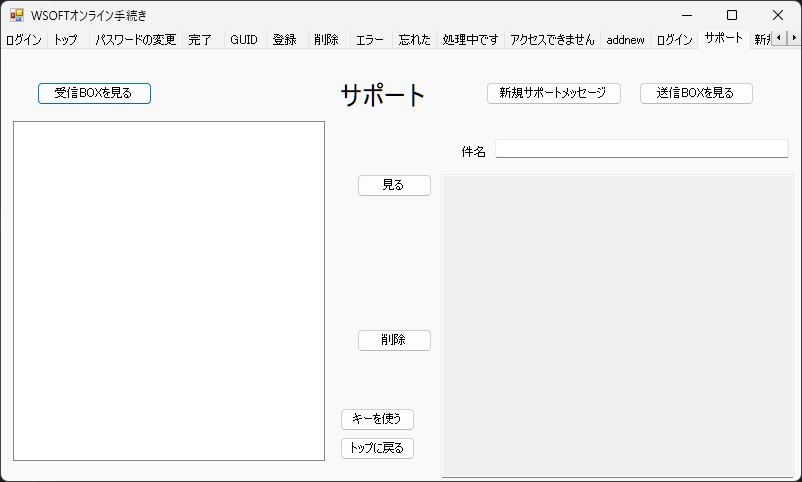Open the アクセスできません tab
Viewport: 802px width, 482px height.
(x=552, y=40)
